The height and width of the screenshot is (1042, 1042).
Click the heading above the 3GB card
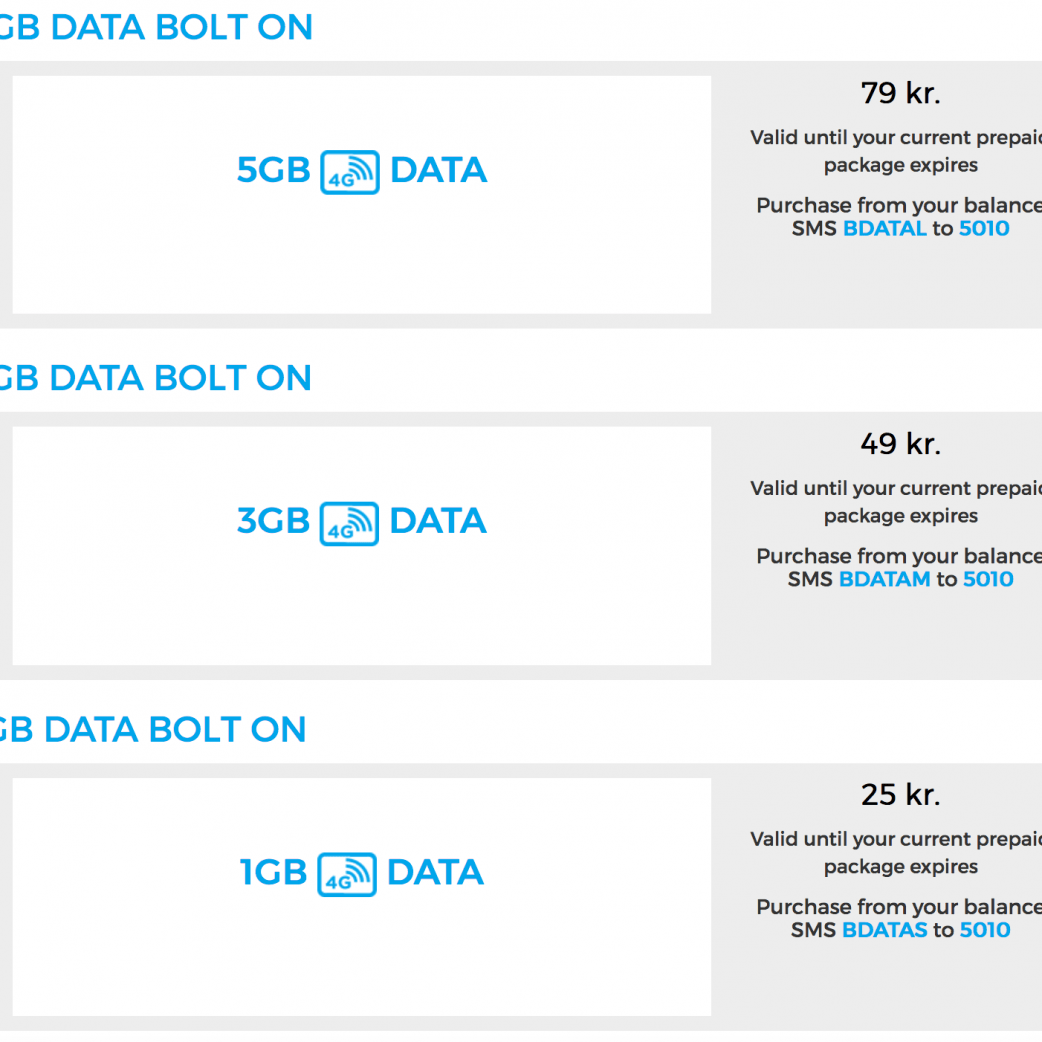(x=155, y=378)
